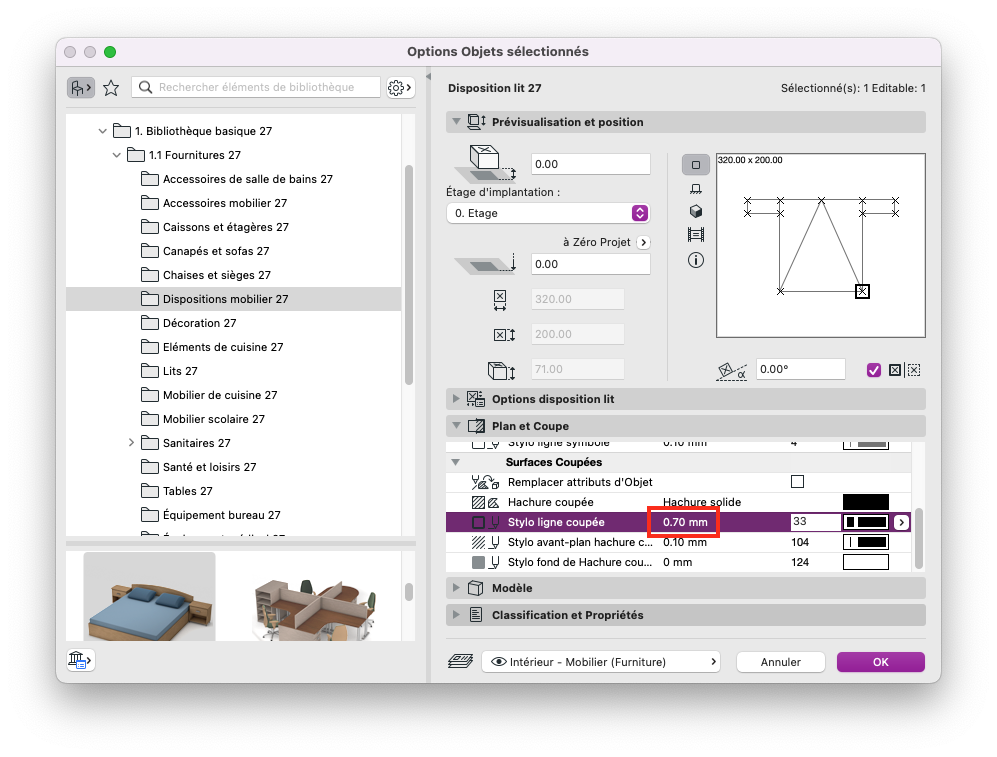Switch preview to 2D plan view
This screenshot has height=757, width=997.
click(696, 165)
